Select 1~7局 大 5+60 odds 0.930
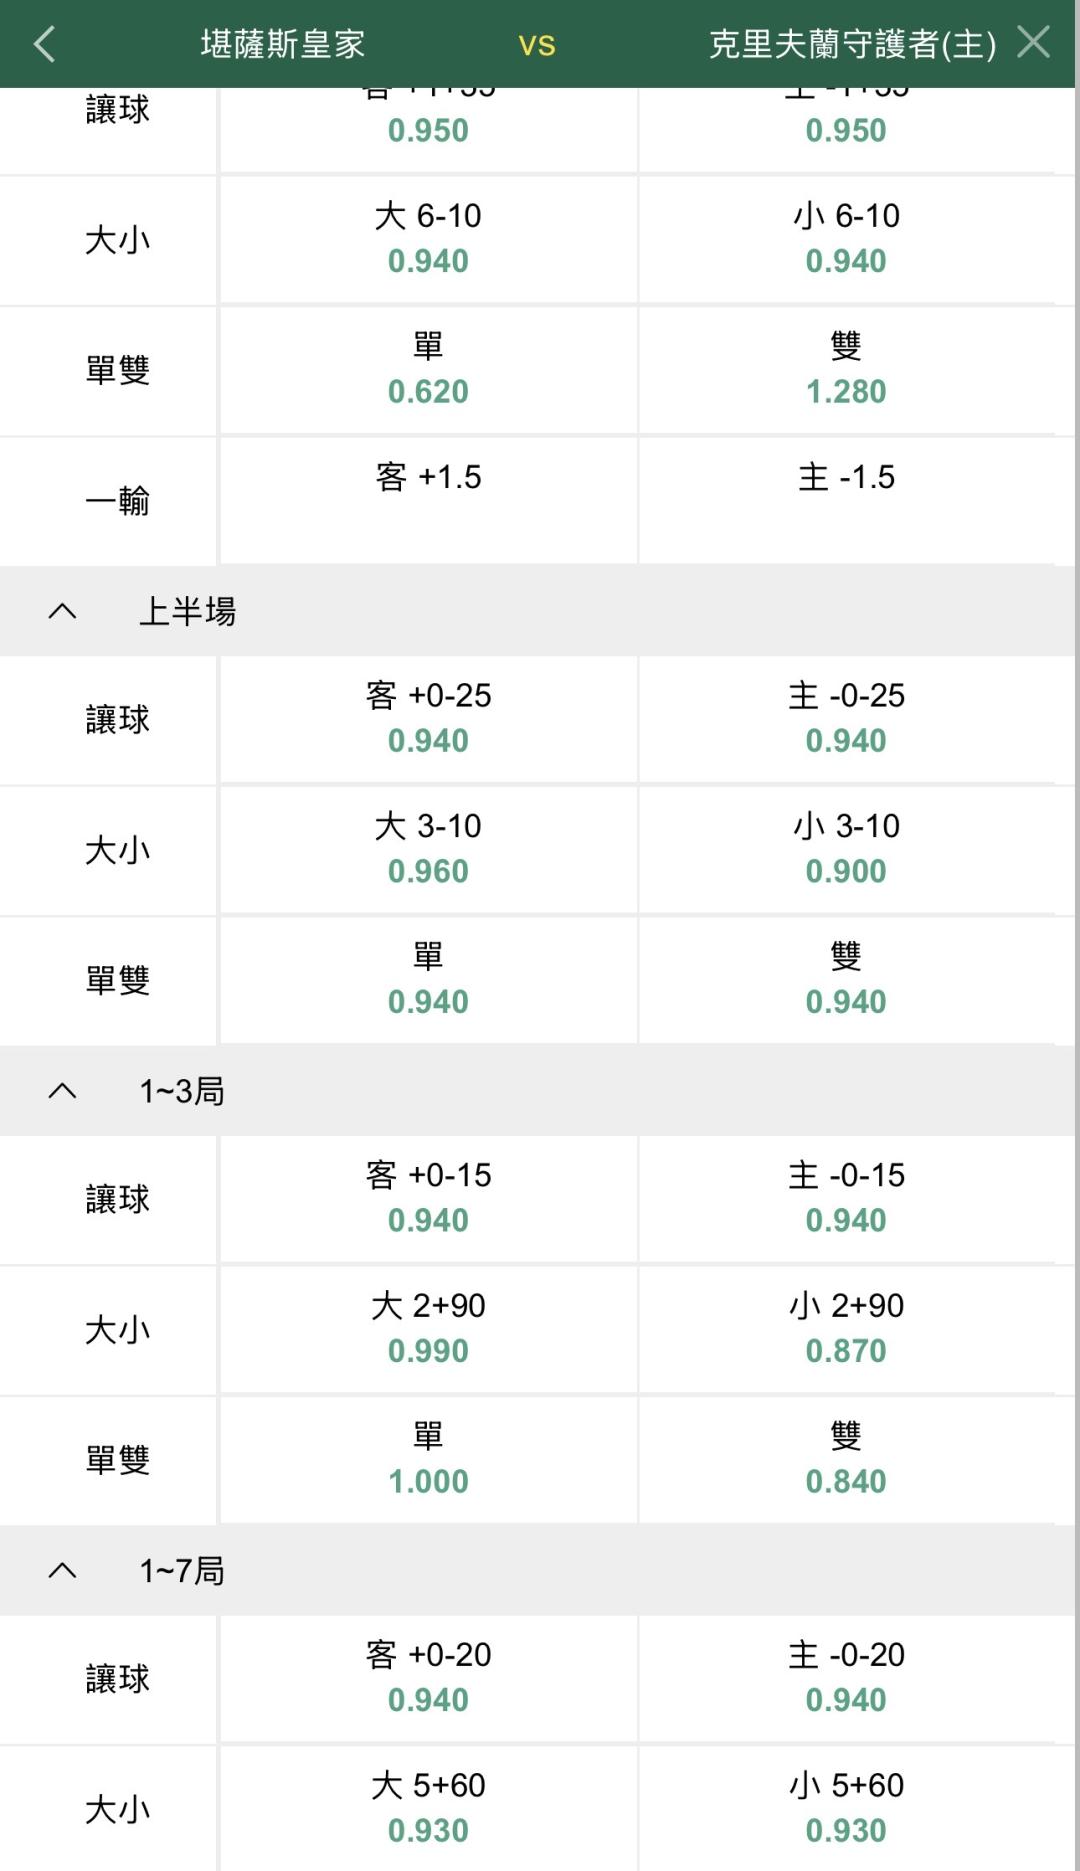1080x1871 pixels. pos(428,1808)
